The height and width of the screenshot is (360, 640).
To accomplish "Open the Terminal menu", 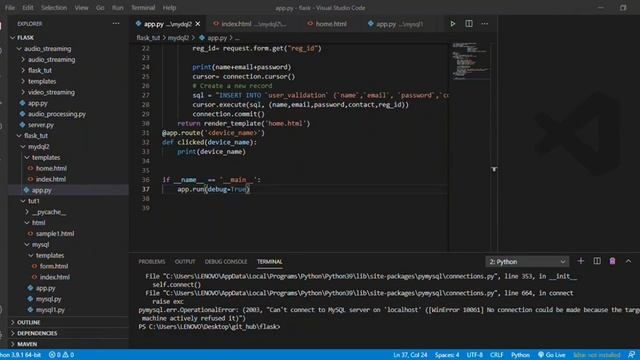I will (x=143, y=8).
